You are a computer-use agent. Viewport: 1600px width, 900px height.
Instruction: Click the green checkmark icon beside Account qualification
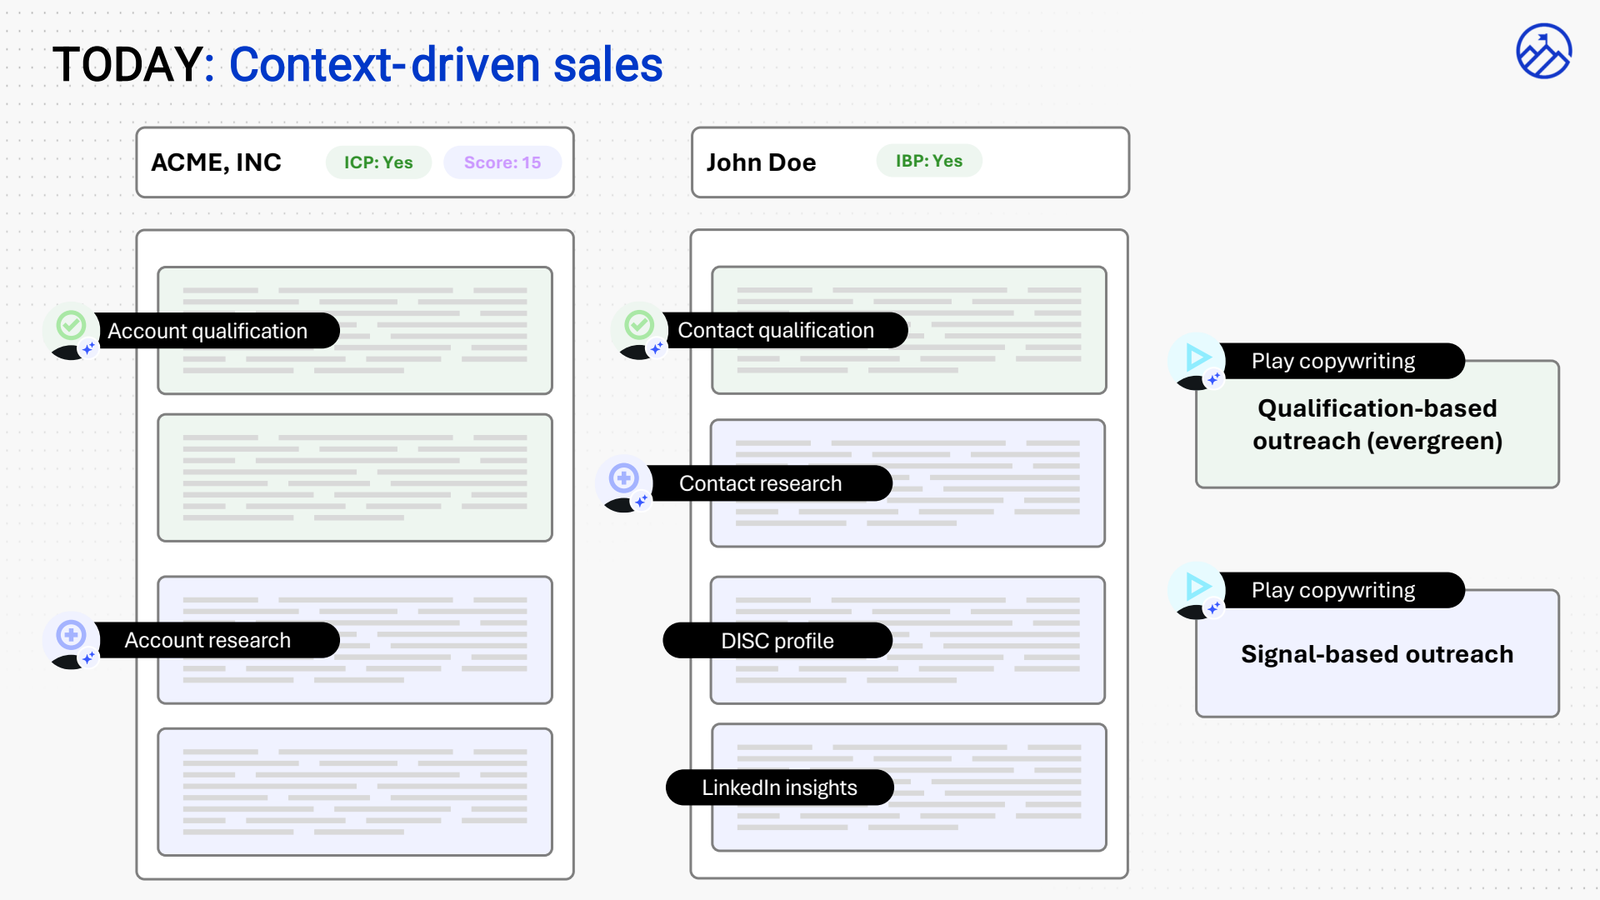click(71, 325)
